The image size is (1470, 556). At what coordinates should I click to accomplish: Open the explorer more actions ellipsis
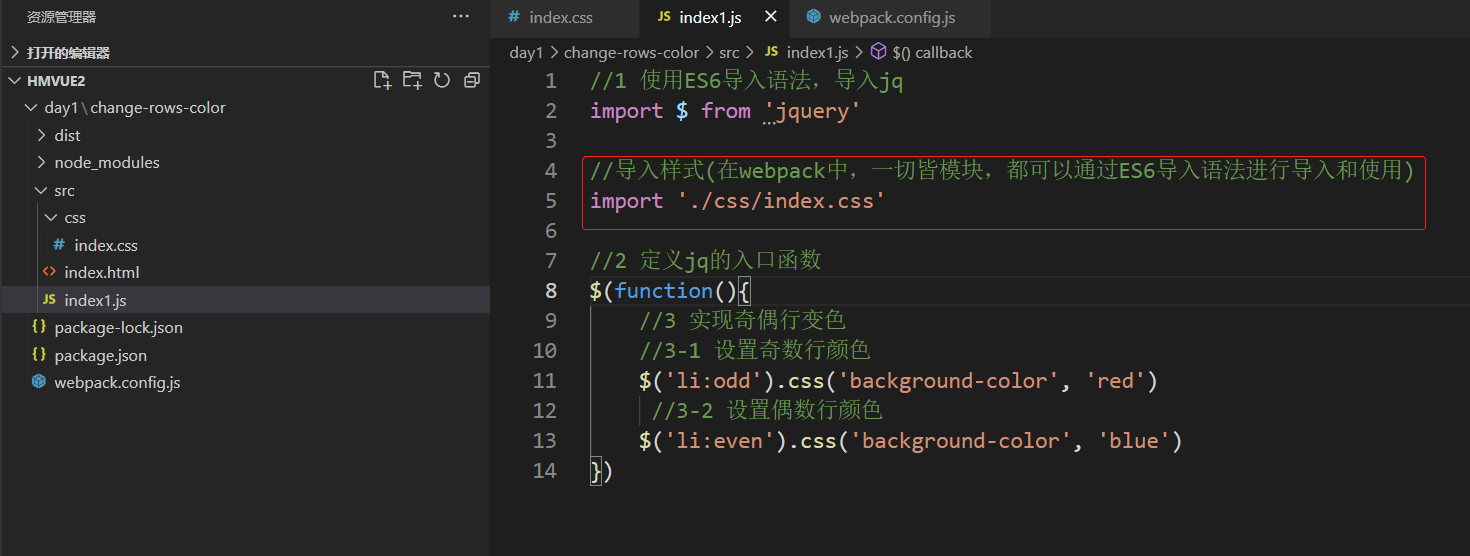[460, 17]
